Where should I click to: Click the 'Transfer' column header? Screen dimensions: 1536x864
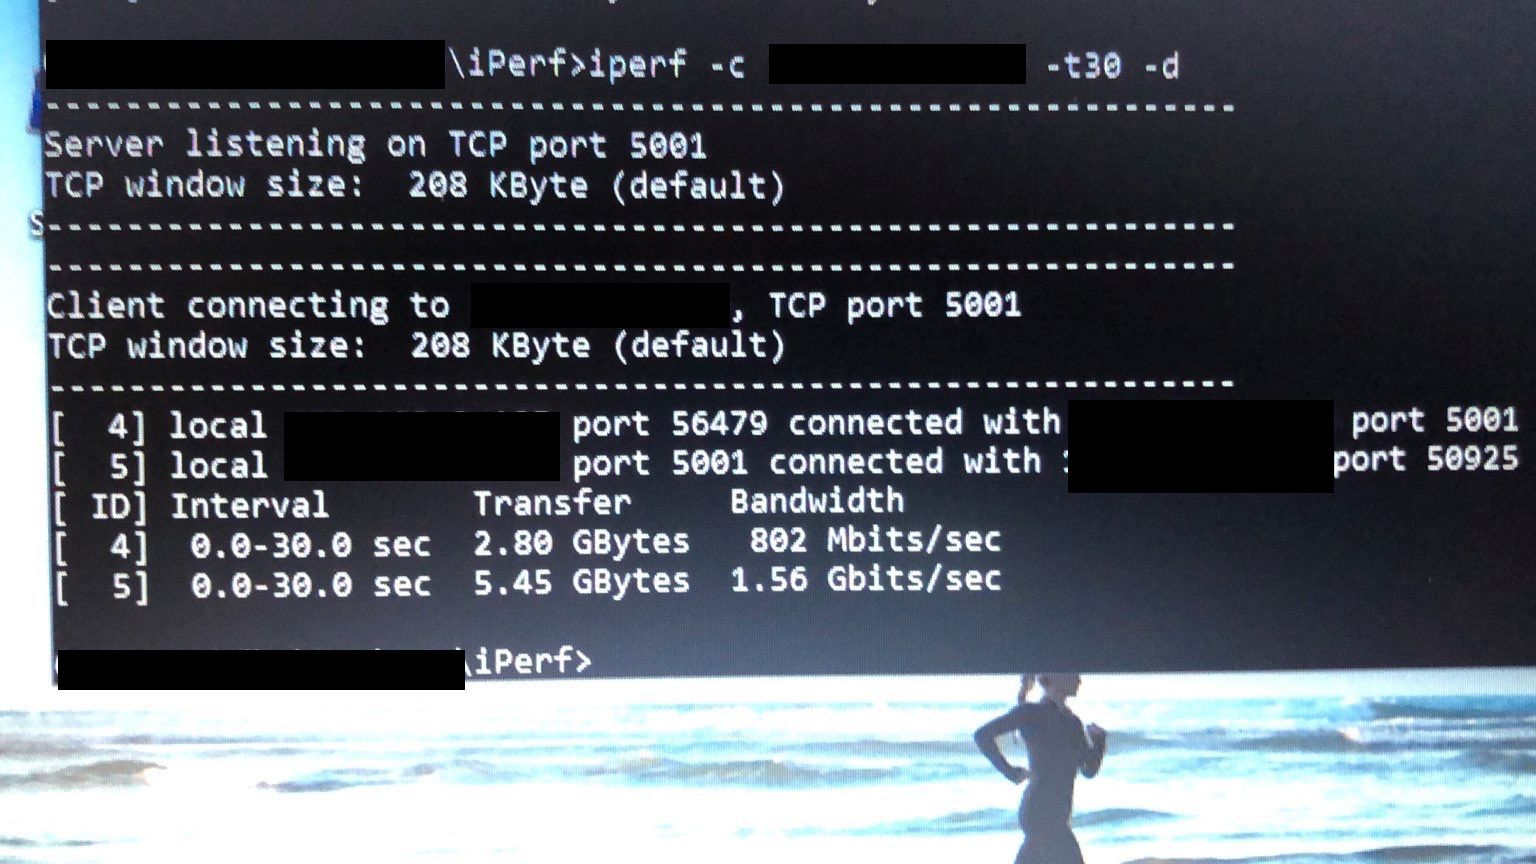click(552, 503)
